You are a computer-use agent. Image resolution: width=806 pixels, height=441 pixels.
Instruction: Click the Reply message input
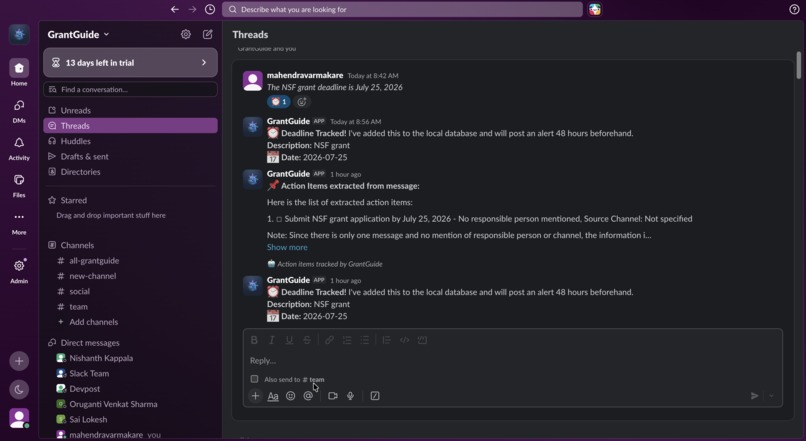click(x=512, y=360)
